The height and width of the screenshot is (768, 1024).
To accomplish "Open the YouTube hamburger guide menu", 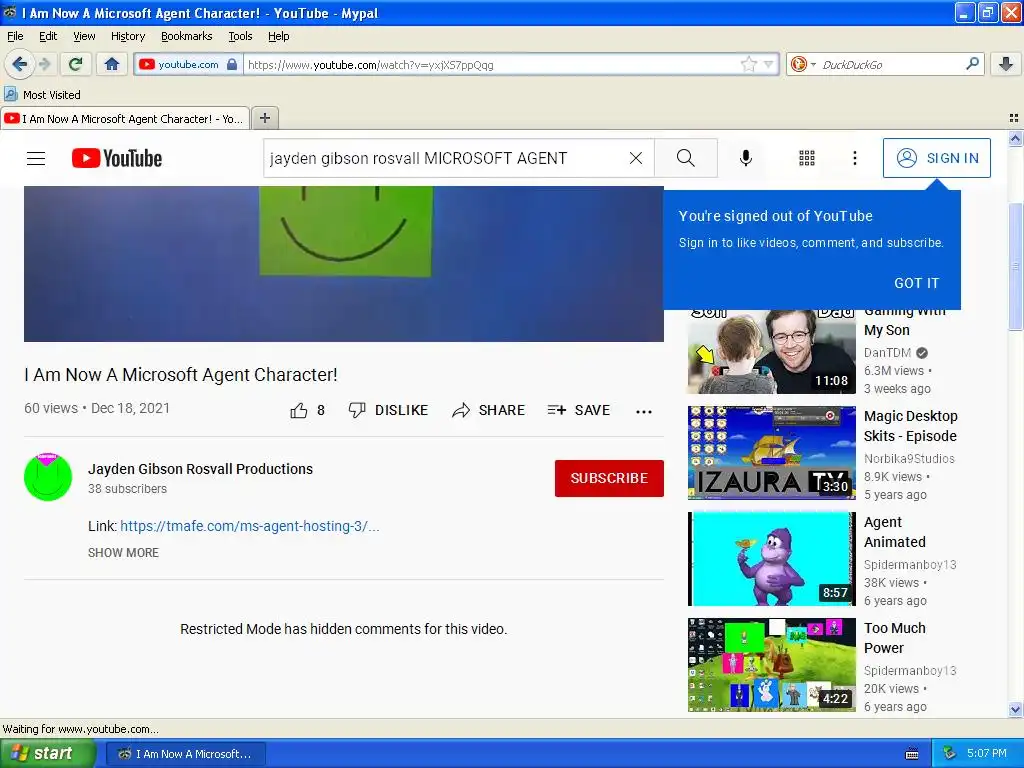I will tap(36, 158).
